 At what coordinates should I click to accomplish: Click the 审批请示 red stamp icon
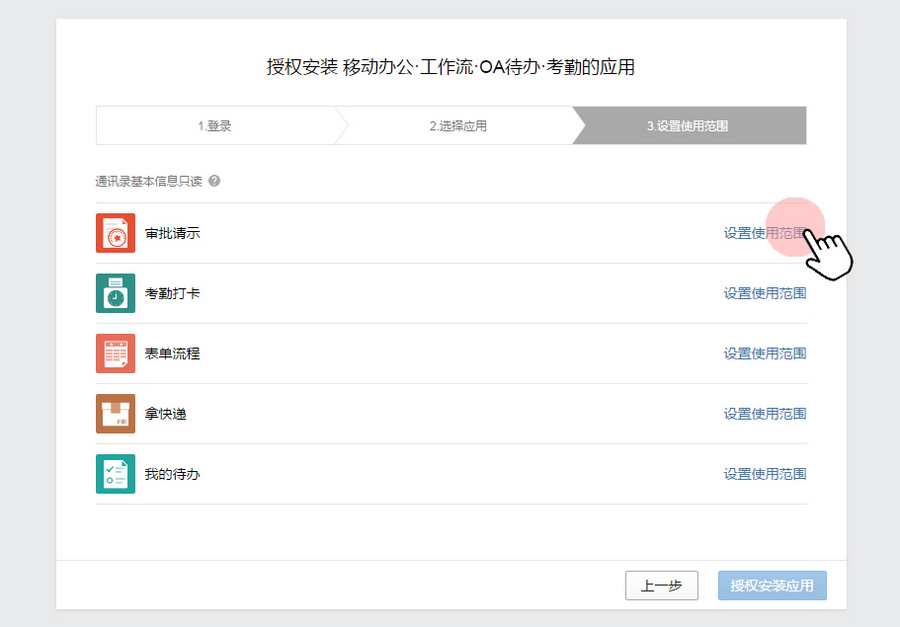(x=115, y=233)
